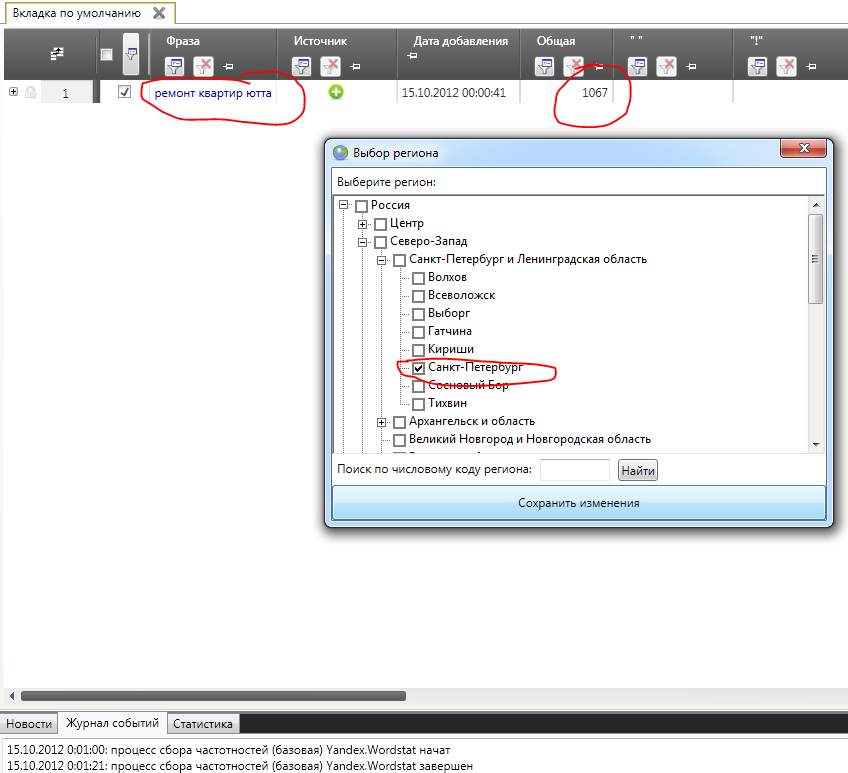The height and width of the screenshot is (773, 848).
Task: Clear the filter on the Фраза column
Action: point(203,67)
